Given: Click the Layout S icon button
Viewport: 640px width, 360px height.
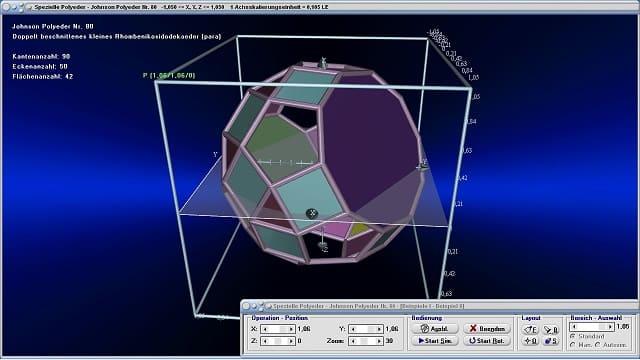Looking at the screenshot, I should [x=551, y=340].
